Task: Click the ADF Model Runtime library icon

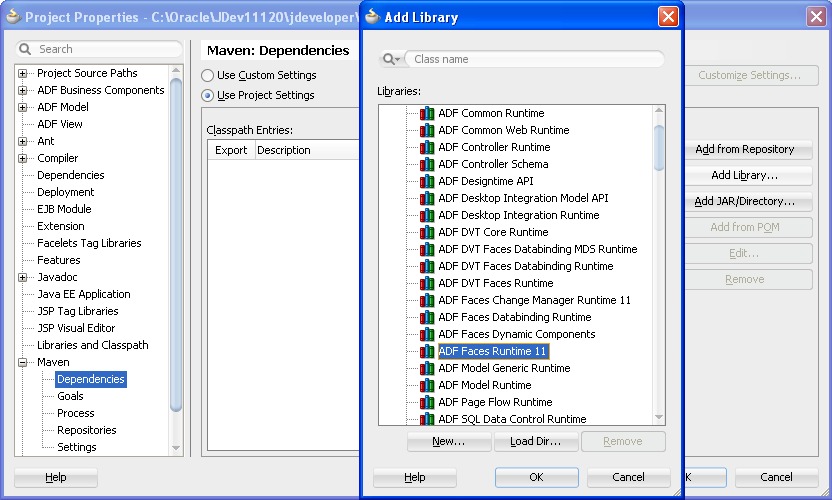Action: (427, 385)
